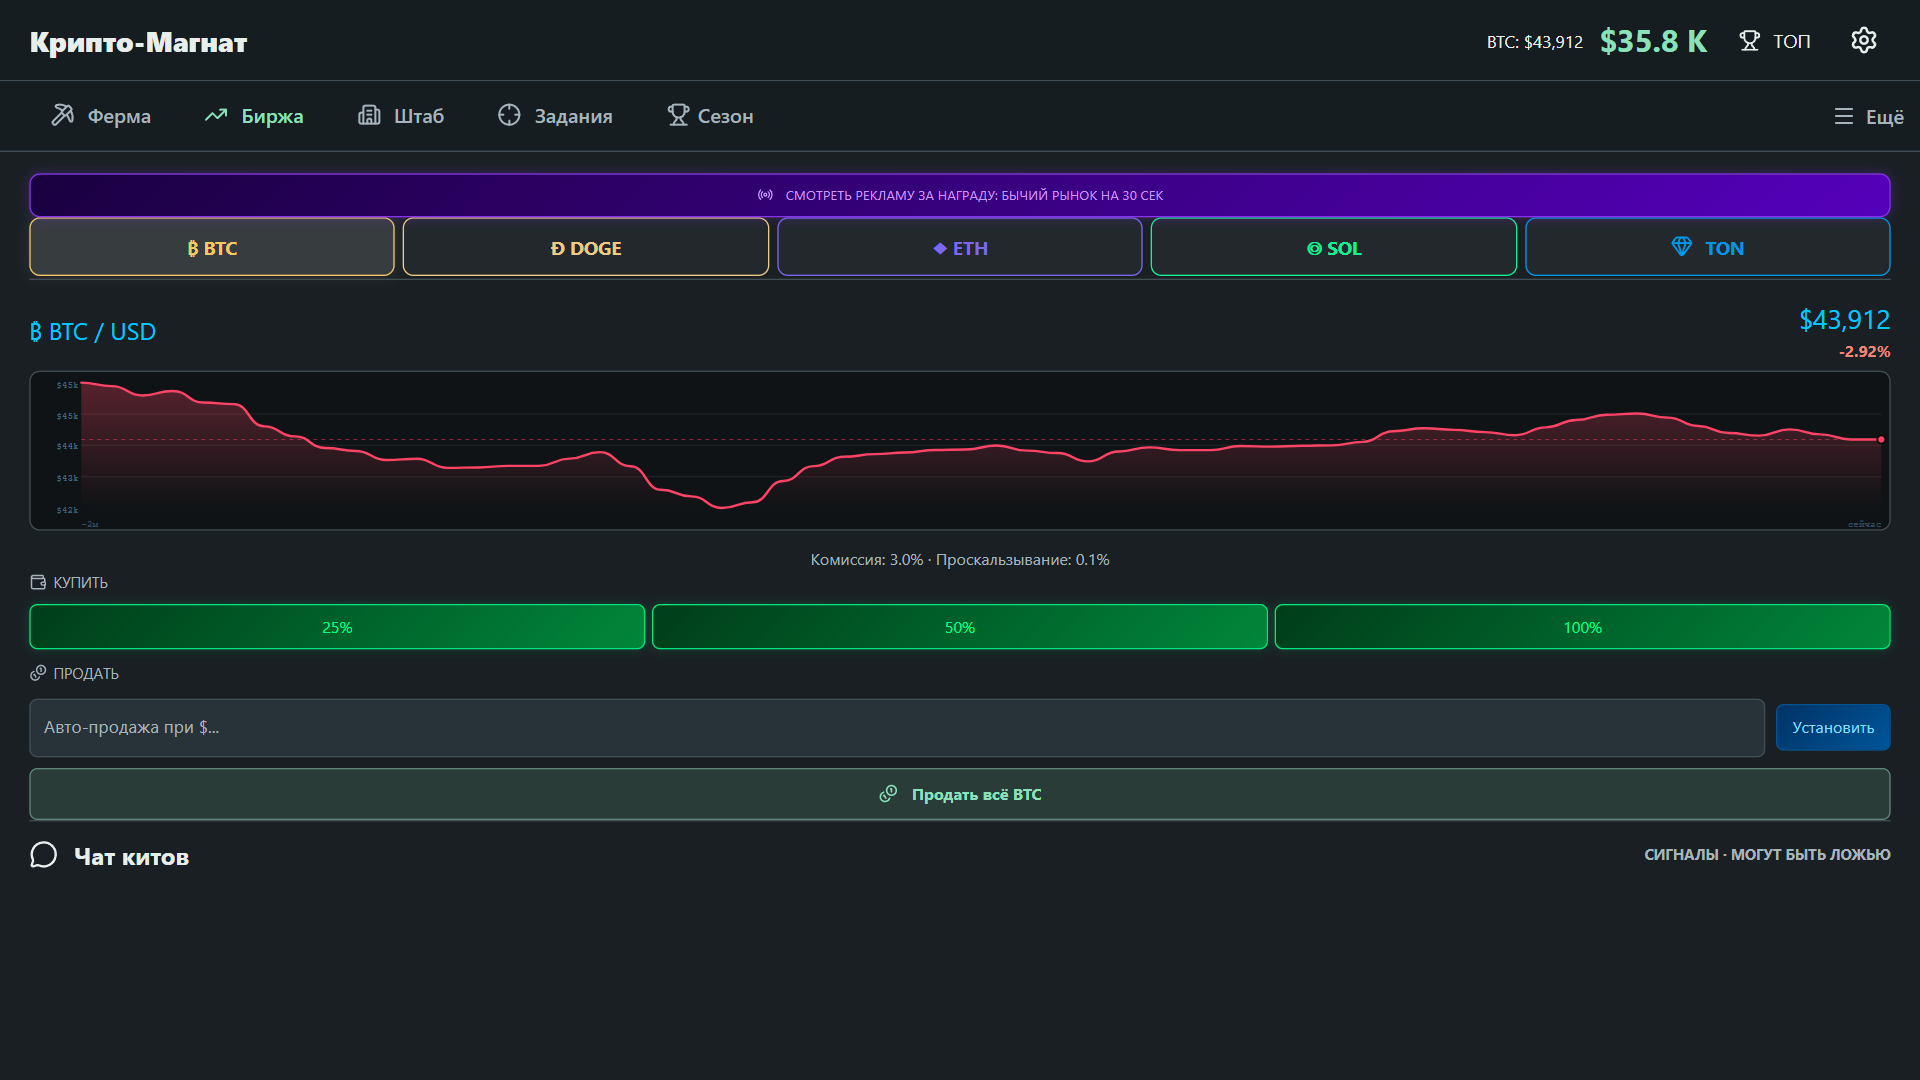
Task: Click the -2.92% price change value
Action: coord(1864,352)
